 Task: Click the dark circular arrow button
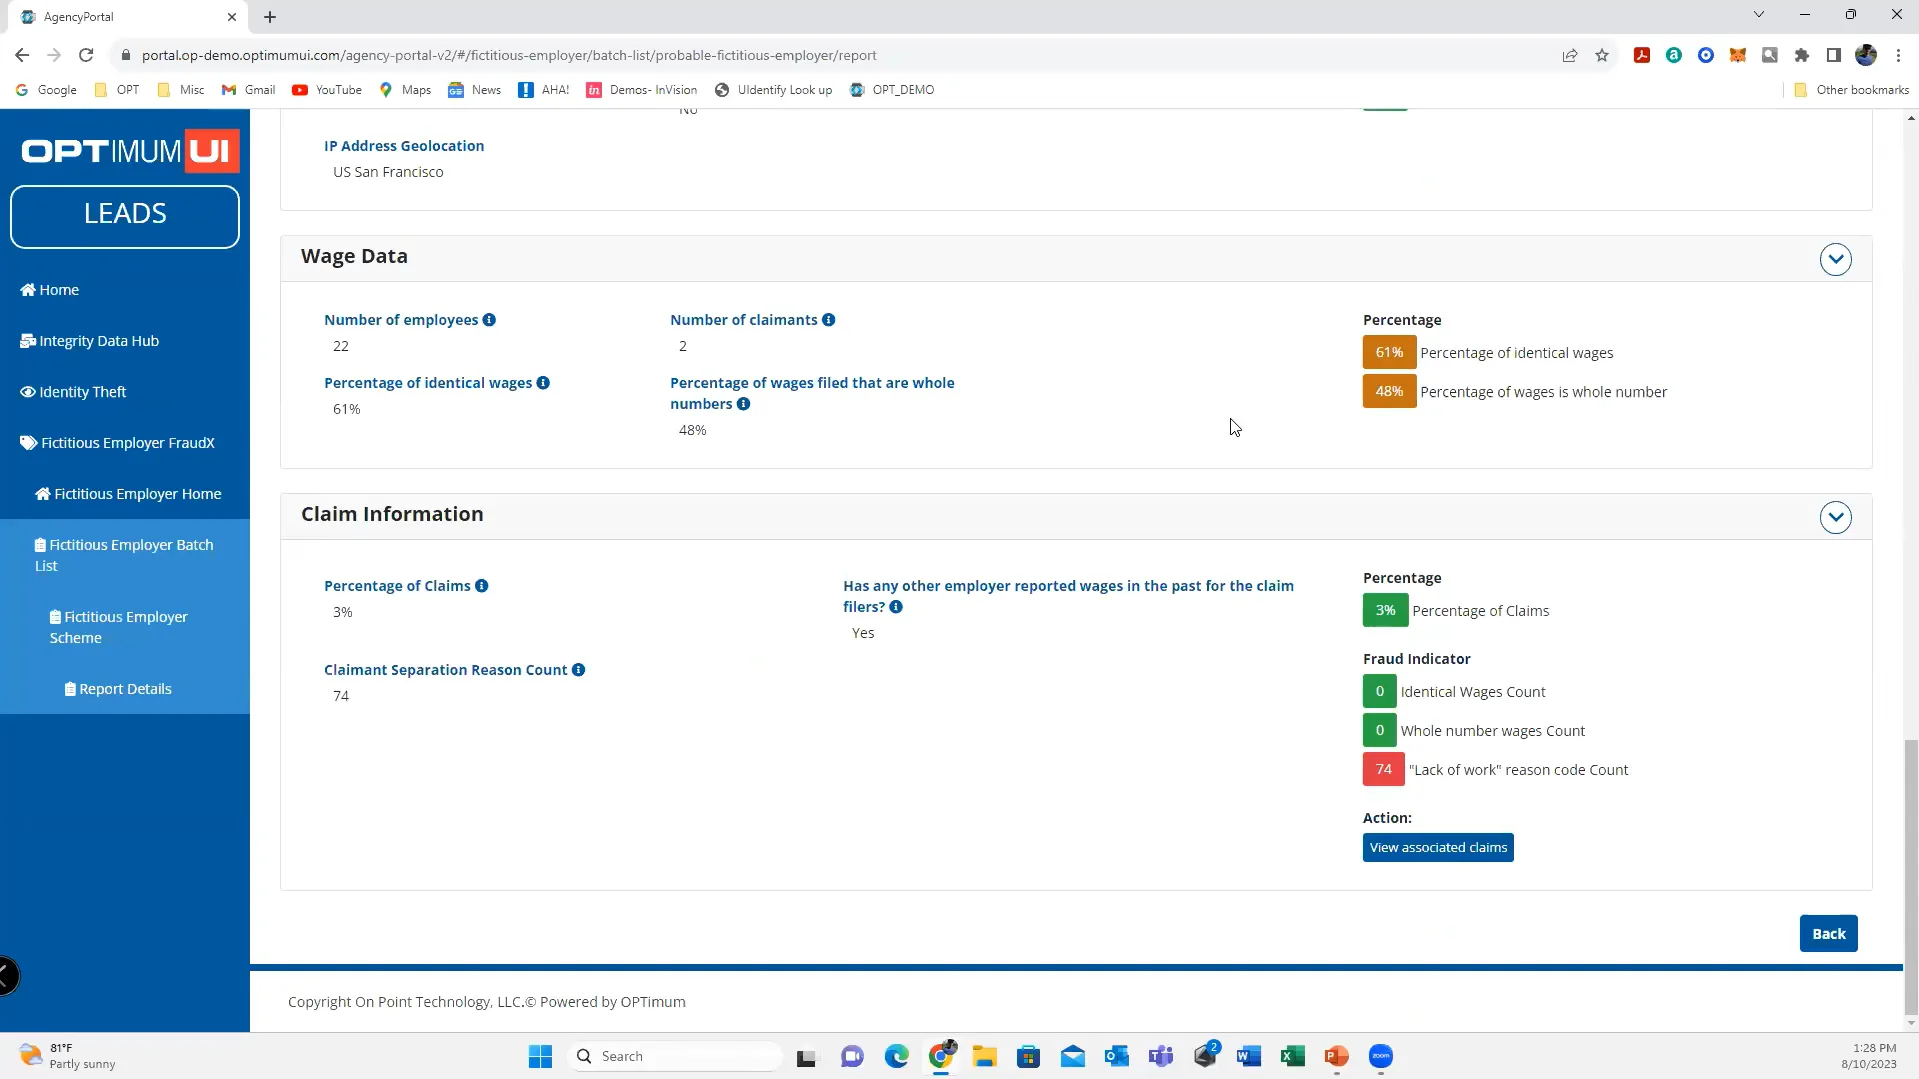[x=6, y=976]
